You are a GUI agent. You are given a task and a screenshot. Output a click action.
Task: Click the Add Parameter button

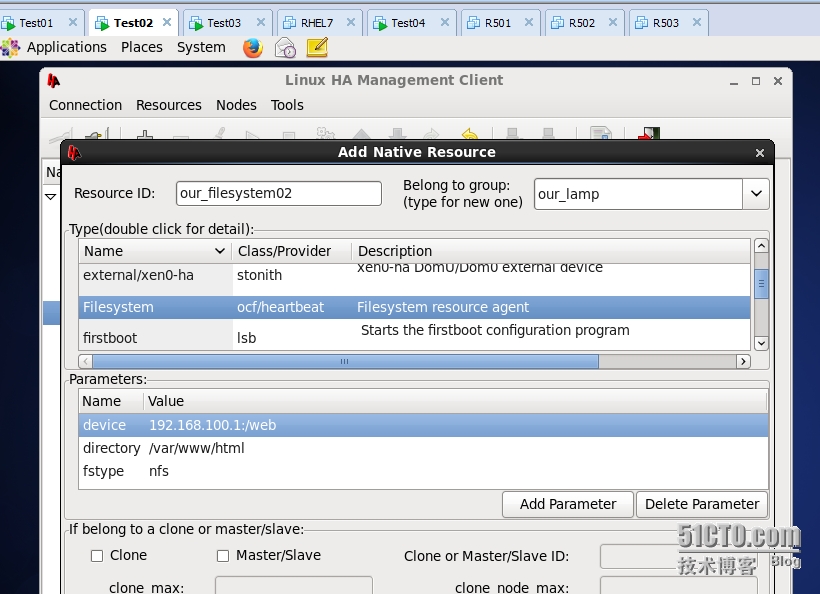click(x=568, y=504)
